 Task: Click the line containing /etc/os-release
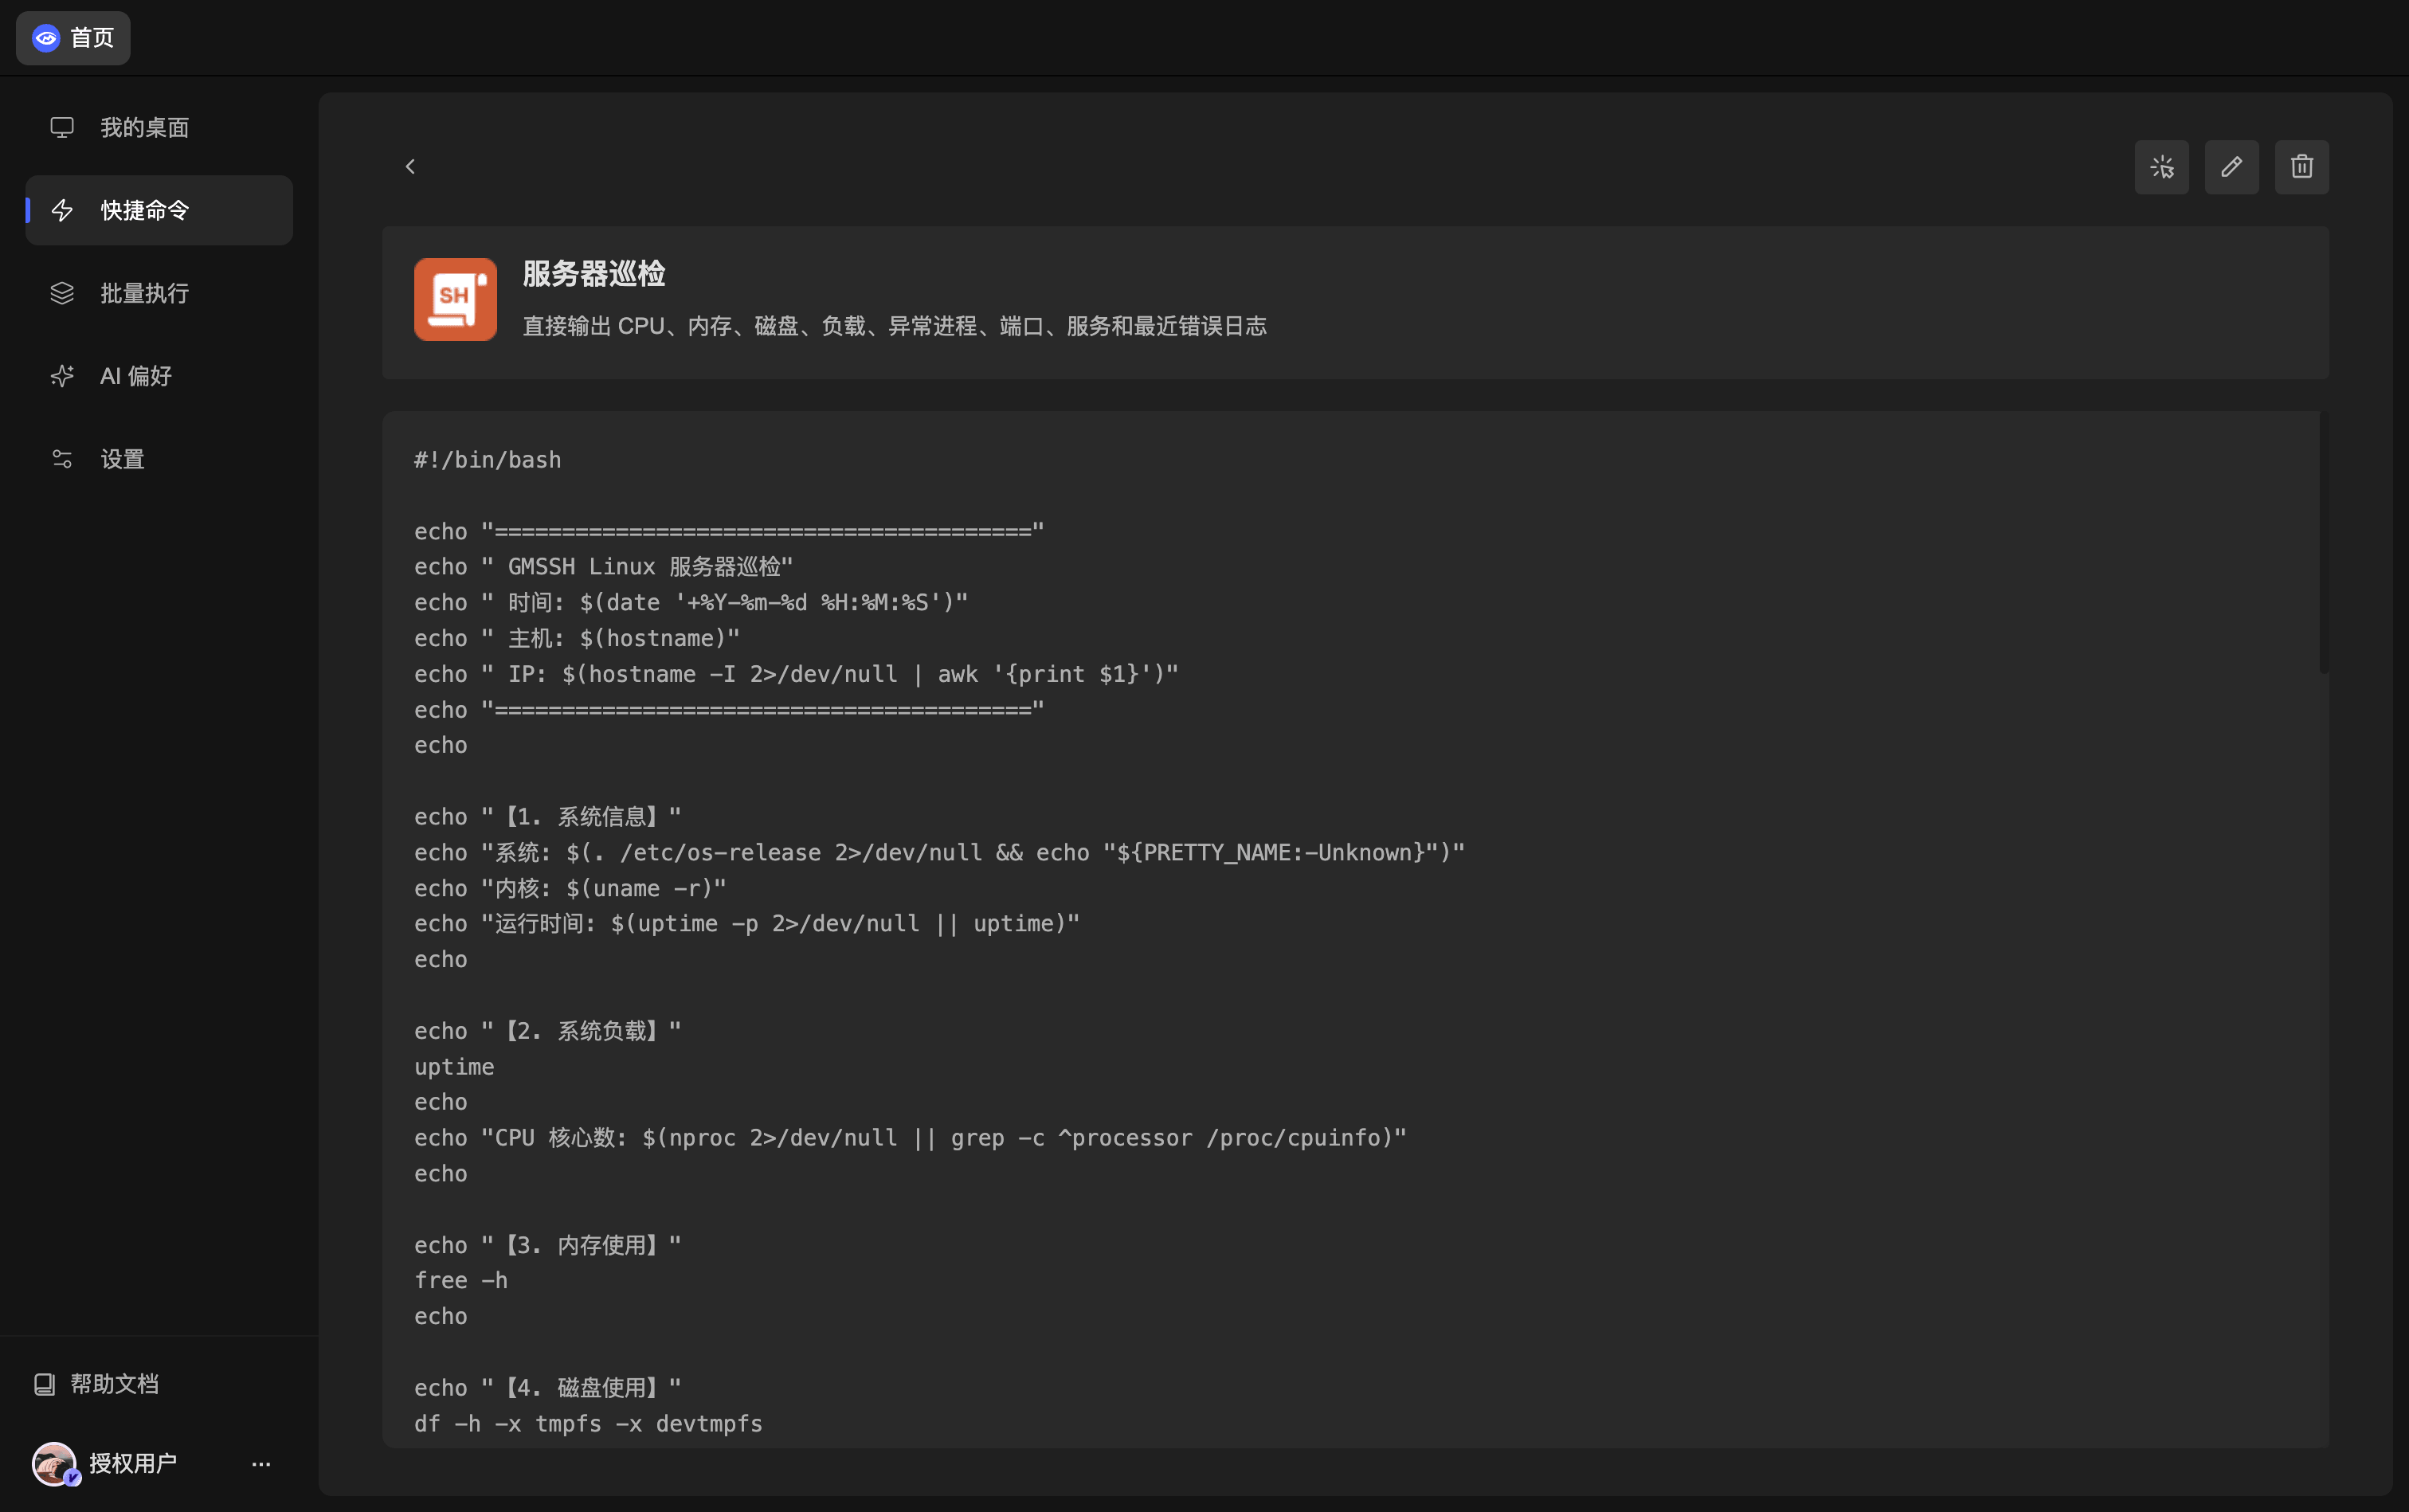click(x=940, y=853)
